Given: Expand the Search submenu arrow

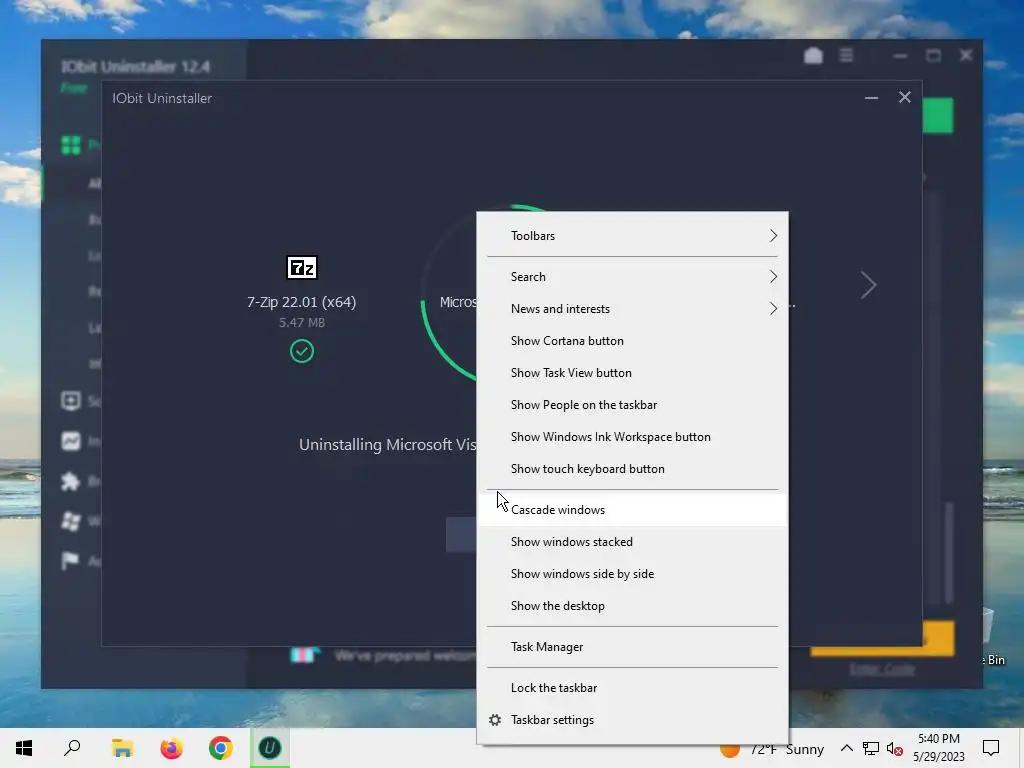Looking at the screenshot, I should click(x=773, y=277).
